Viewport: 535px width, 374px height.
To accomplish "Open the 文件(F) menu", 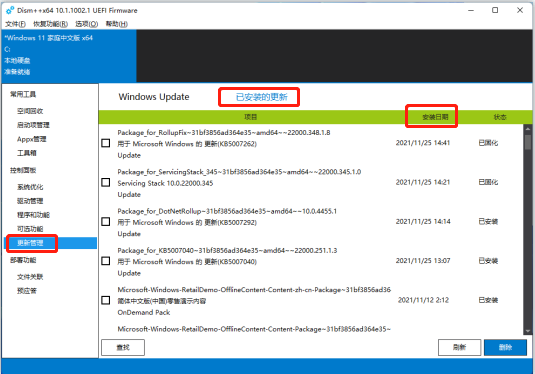I will (15, 24).
